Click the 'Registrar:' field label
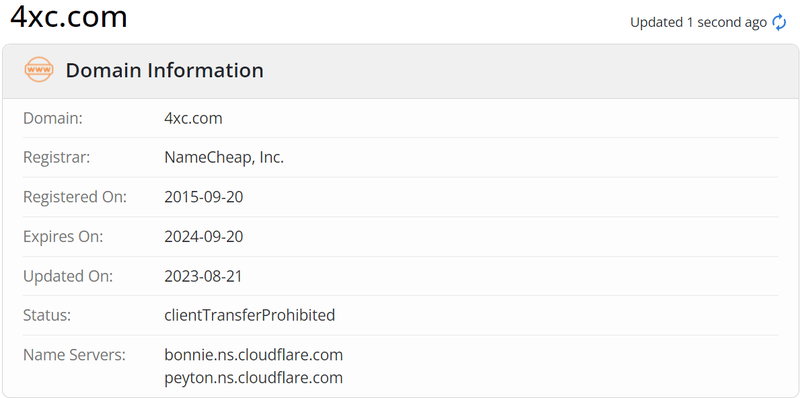800x398 pixels. point(57,158)
